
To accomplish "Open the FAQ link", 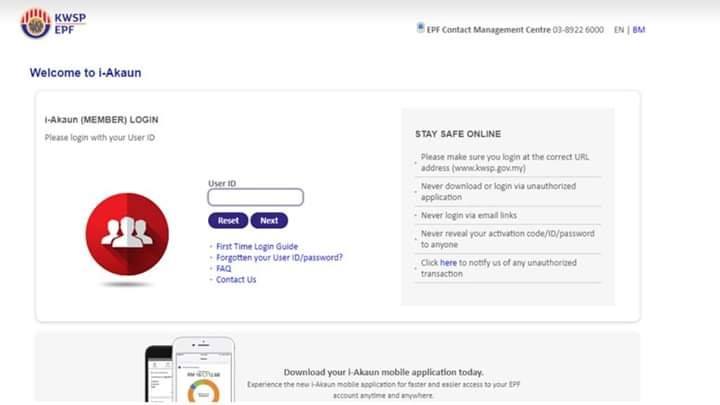I will 224,269.
